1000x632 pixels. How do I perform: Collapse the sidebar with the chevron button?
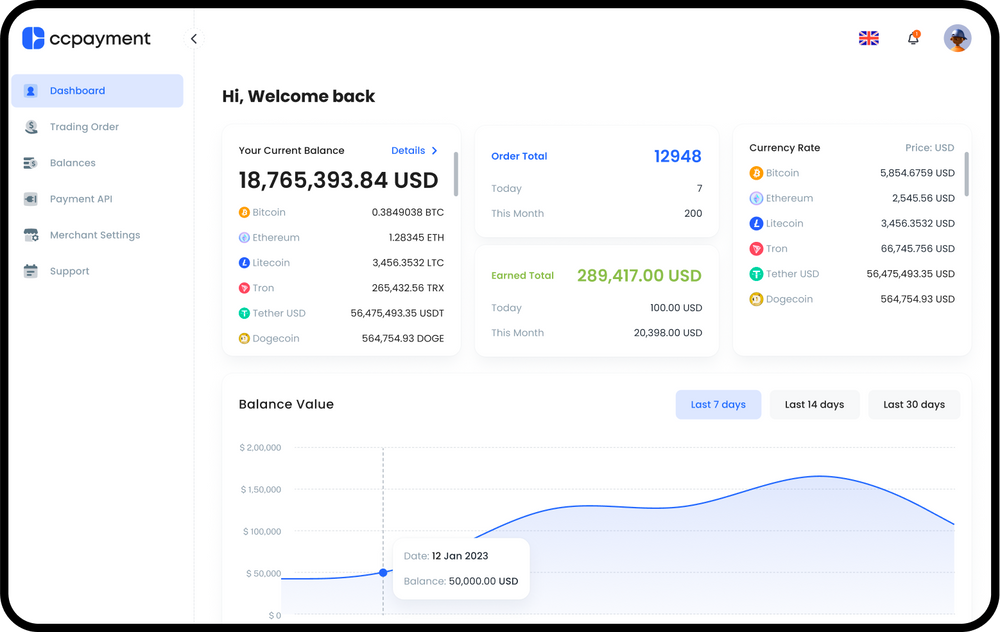tap(194, 39)
